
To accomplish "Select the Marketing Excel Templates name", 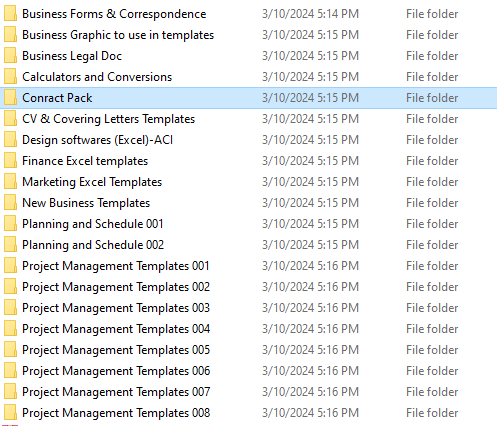I will [x=92, y=182].
